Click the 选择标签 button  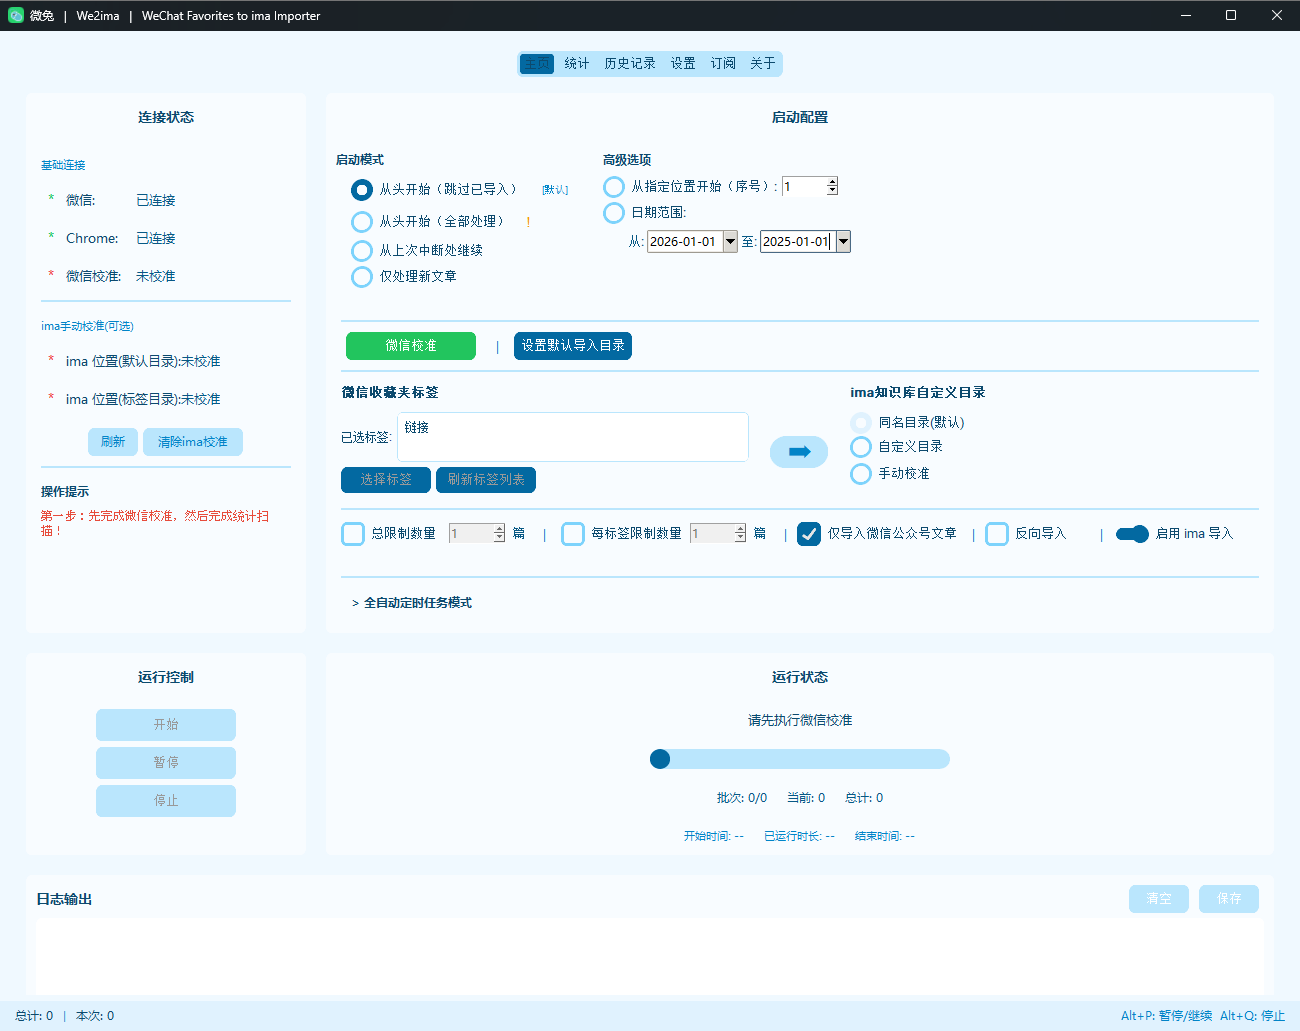[x=386, y=480]
